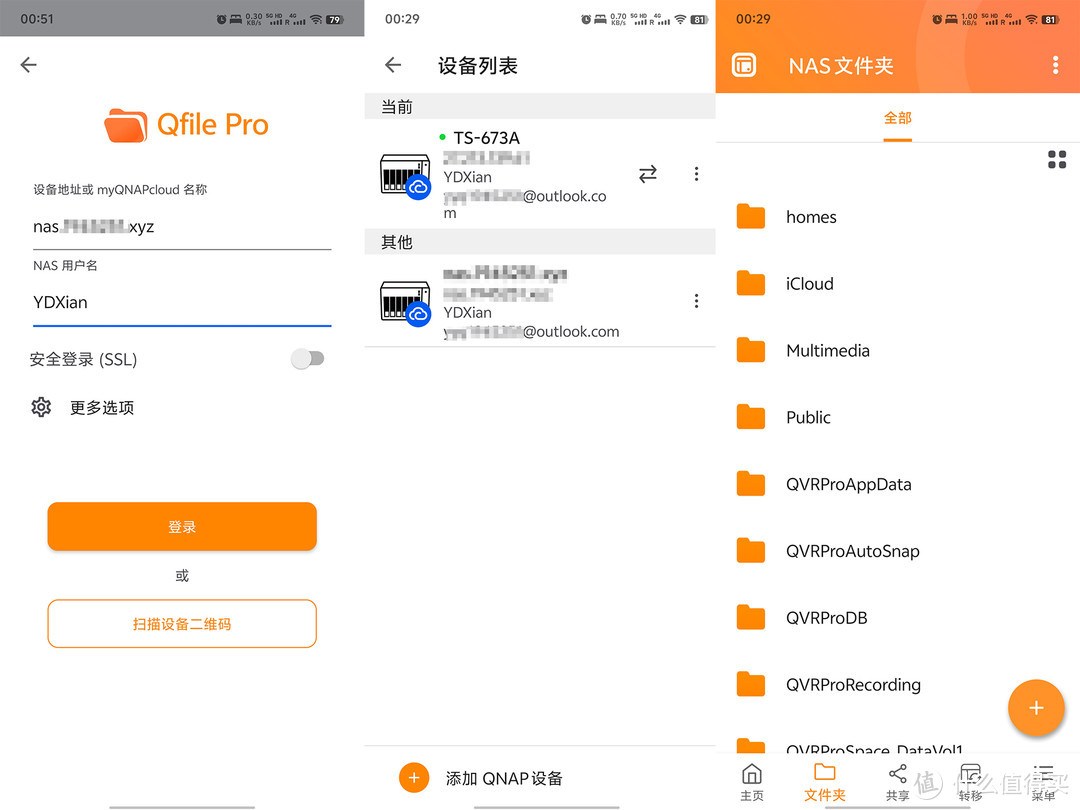Open three-dot menu for device under 其他
The image size is (1080, 810).
[x=696, y=301]
